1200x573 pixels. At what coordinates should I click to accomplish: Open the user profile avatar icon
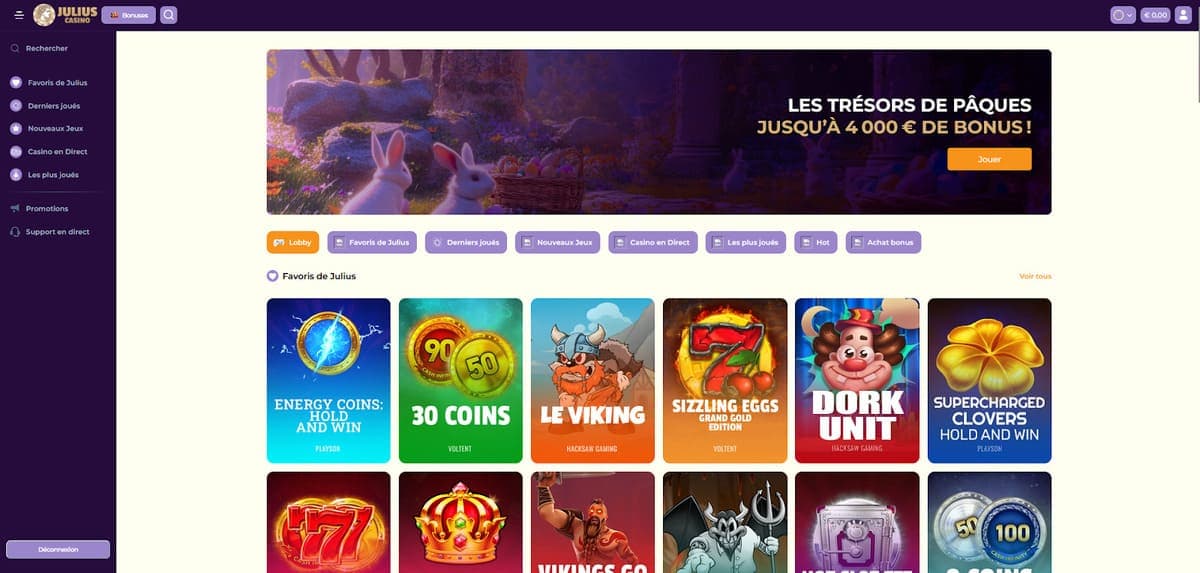(x=1185, y=15)
